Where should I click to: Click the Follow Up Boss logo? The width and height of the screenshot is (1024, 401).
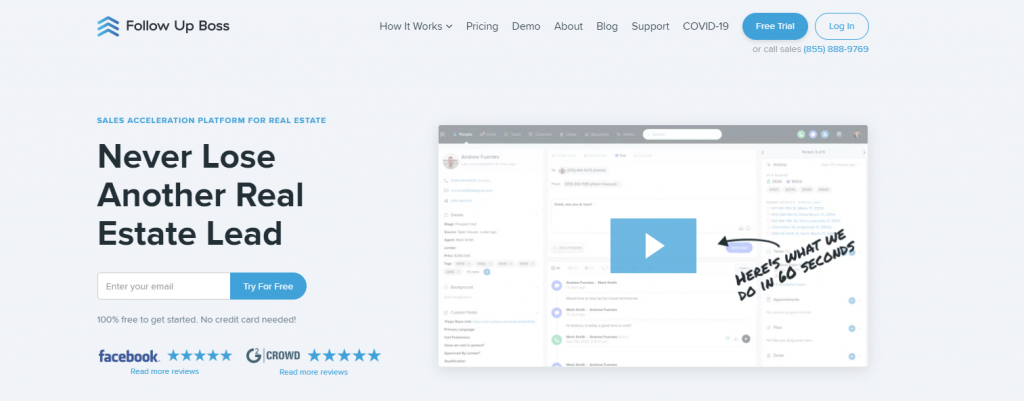tap(163, 26)
